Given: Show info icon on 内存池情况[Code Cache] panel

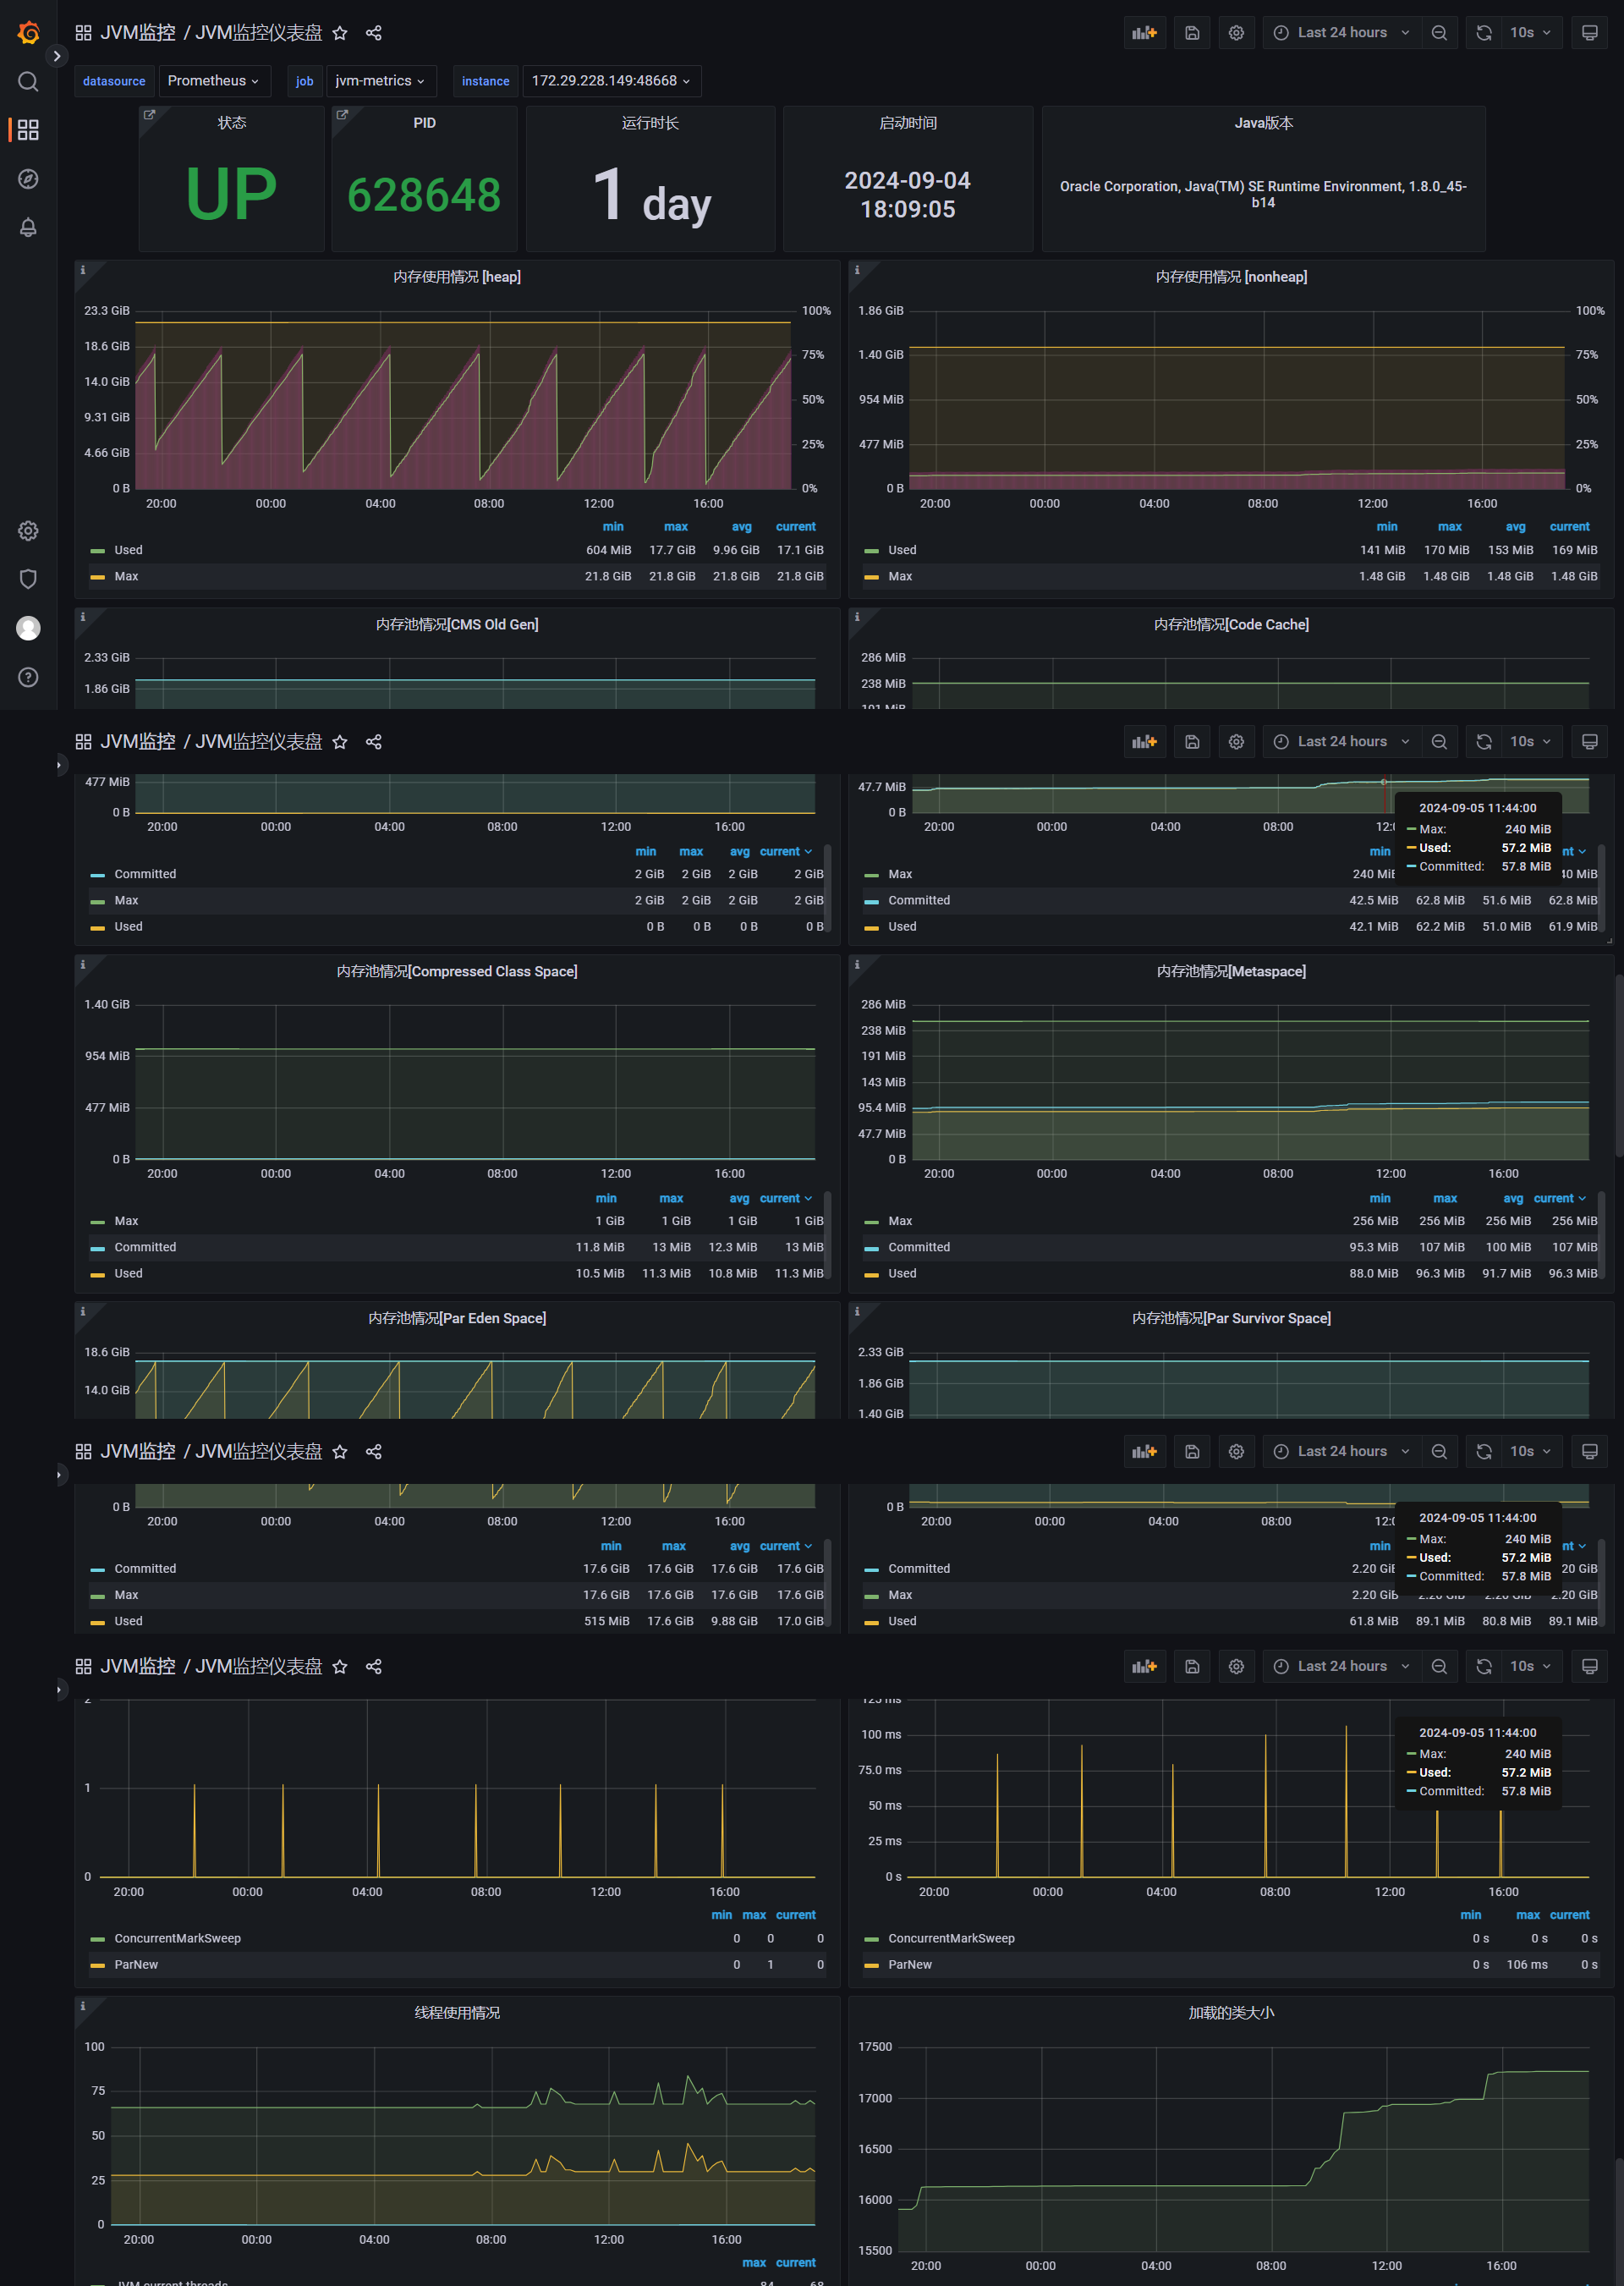Looking at the screenshot, I should 856,617.
